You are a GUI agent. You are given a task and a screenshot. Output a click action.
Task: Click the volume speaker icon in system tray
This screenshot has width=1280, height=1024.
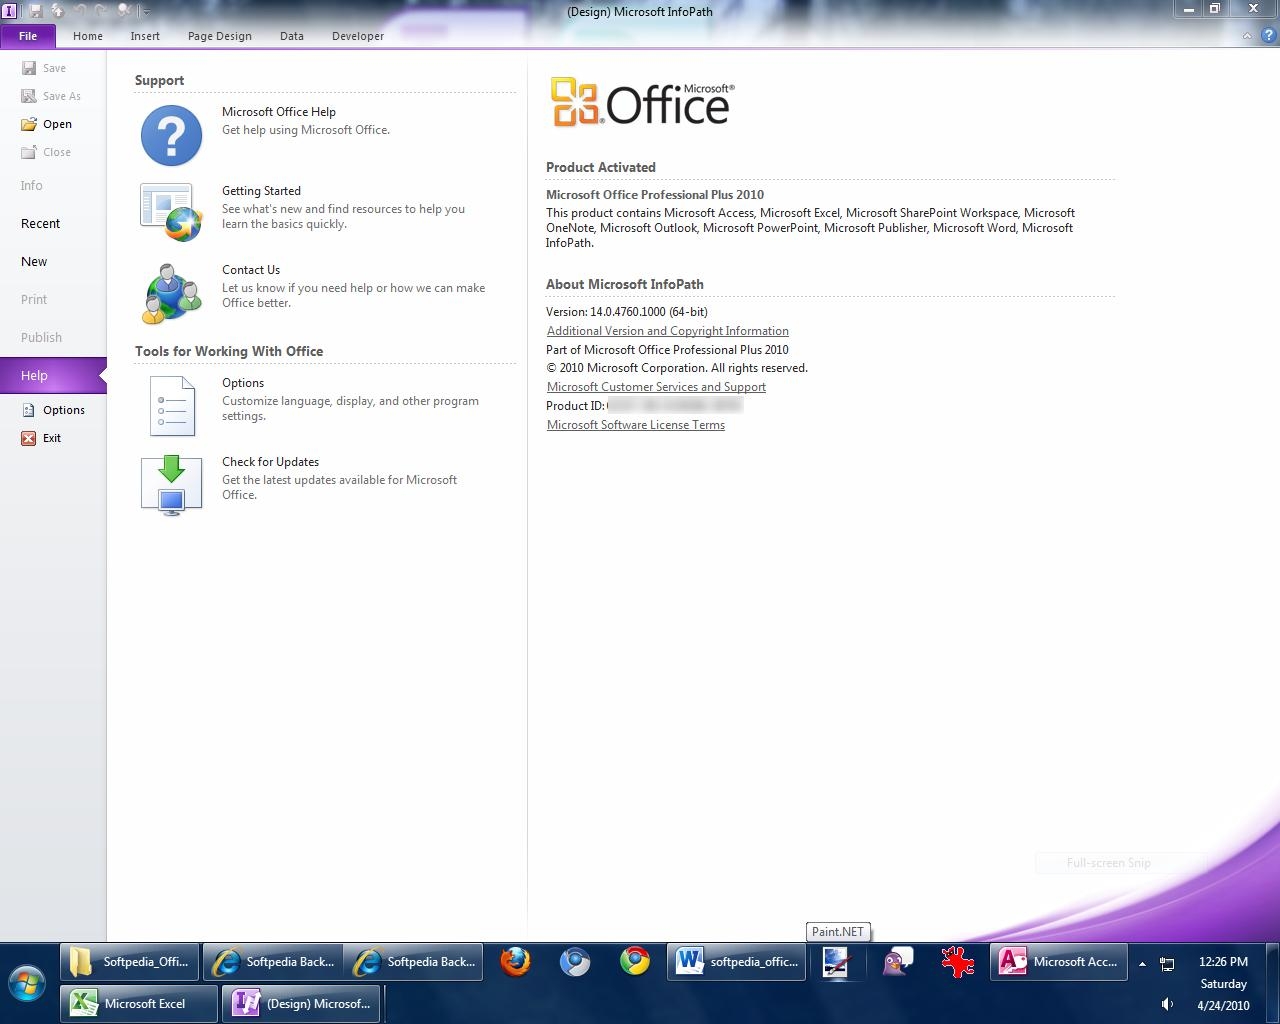[x=1167, y=1005]
